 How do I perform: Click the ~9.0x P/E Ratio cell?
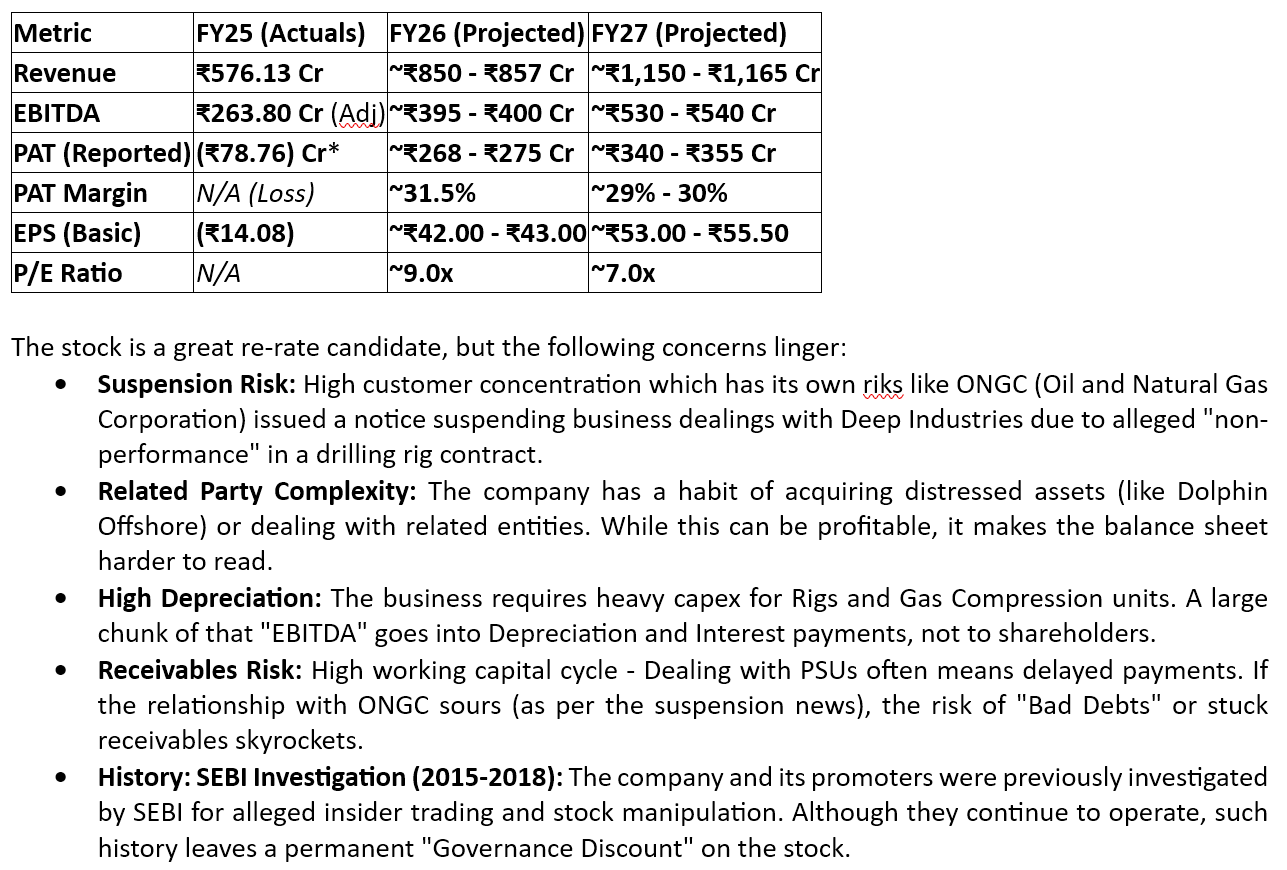point(421,273)
